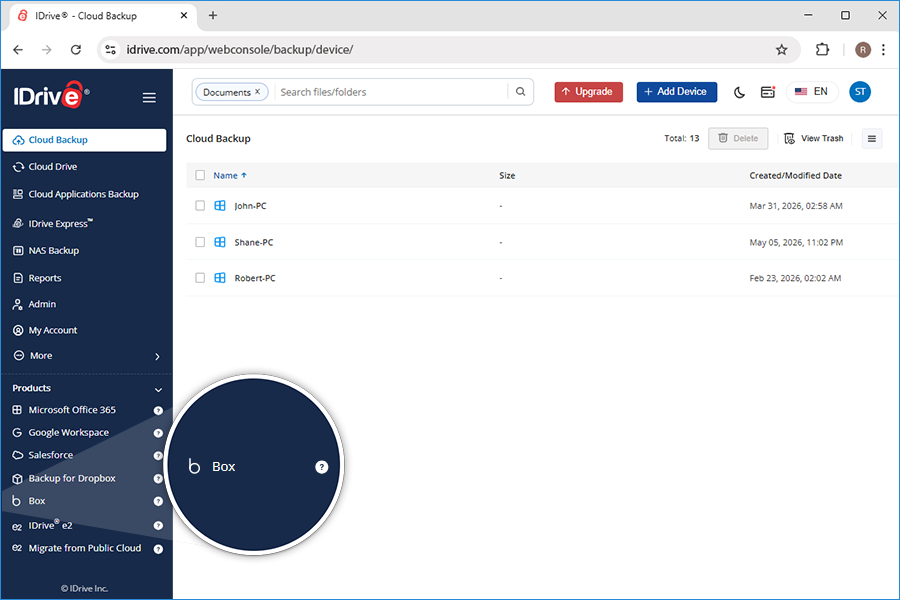The image size is (900, 600).
Task: Click Windows icon beside Shane-PC
Action: pos(220,242)
